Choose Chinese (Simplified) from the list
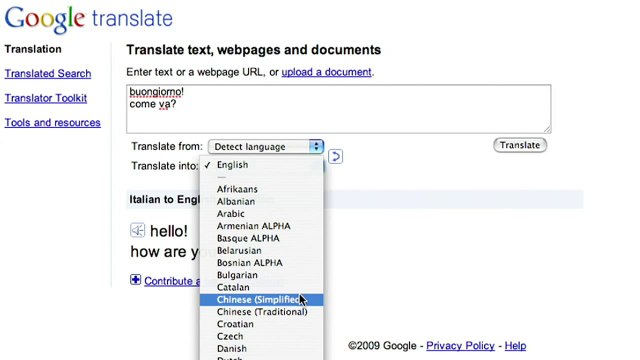640x360 pixels. point(262,300)
